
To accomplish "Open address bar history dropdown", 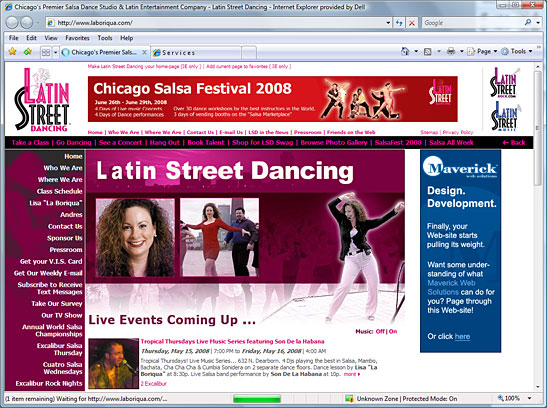I will (x=388, y=23).
